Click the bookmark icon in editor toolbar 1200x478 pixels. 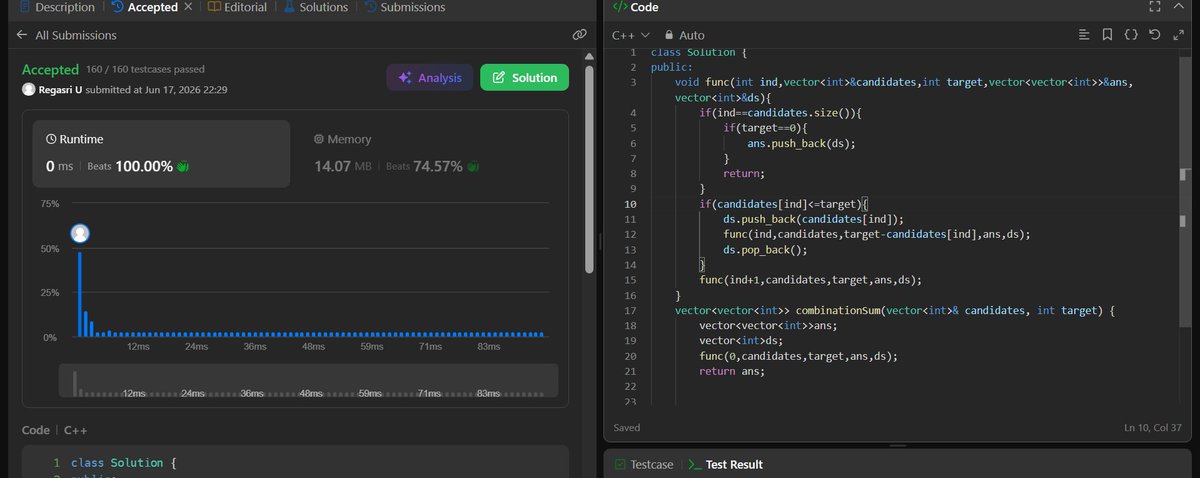1107,35
